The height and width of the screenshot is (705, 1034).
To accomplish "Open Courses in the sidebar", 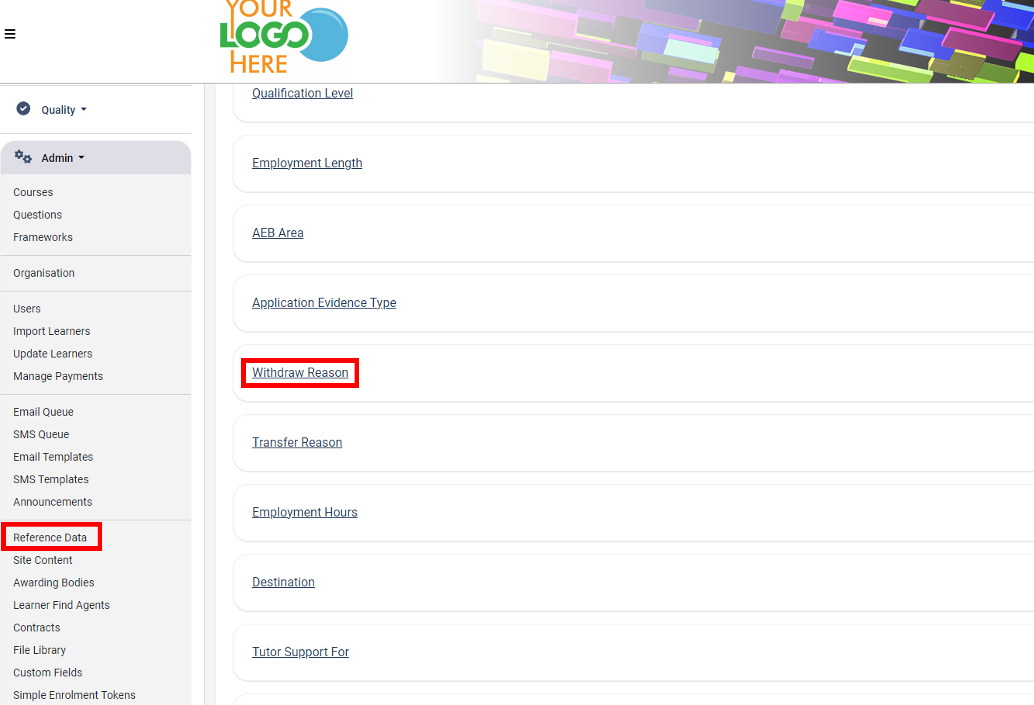I will [33, 193].
